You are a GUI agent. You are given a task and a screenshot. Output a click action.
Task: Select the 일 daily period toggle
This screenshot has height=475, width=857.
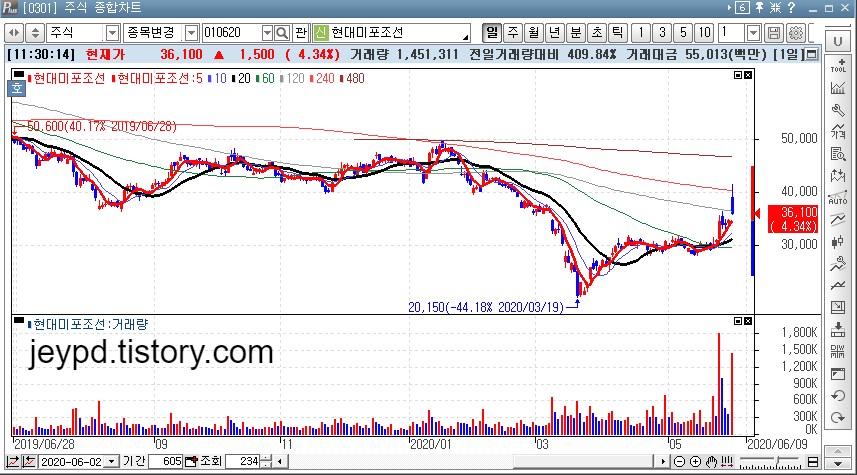click(492, 33)
